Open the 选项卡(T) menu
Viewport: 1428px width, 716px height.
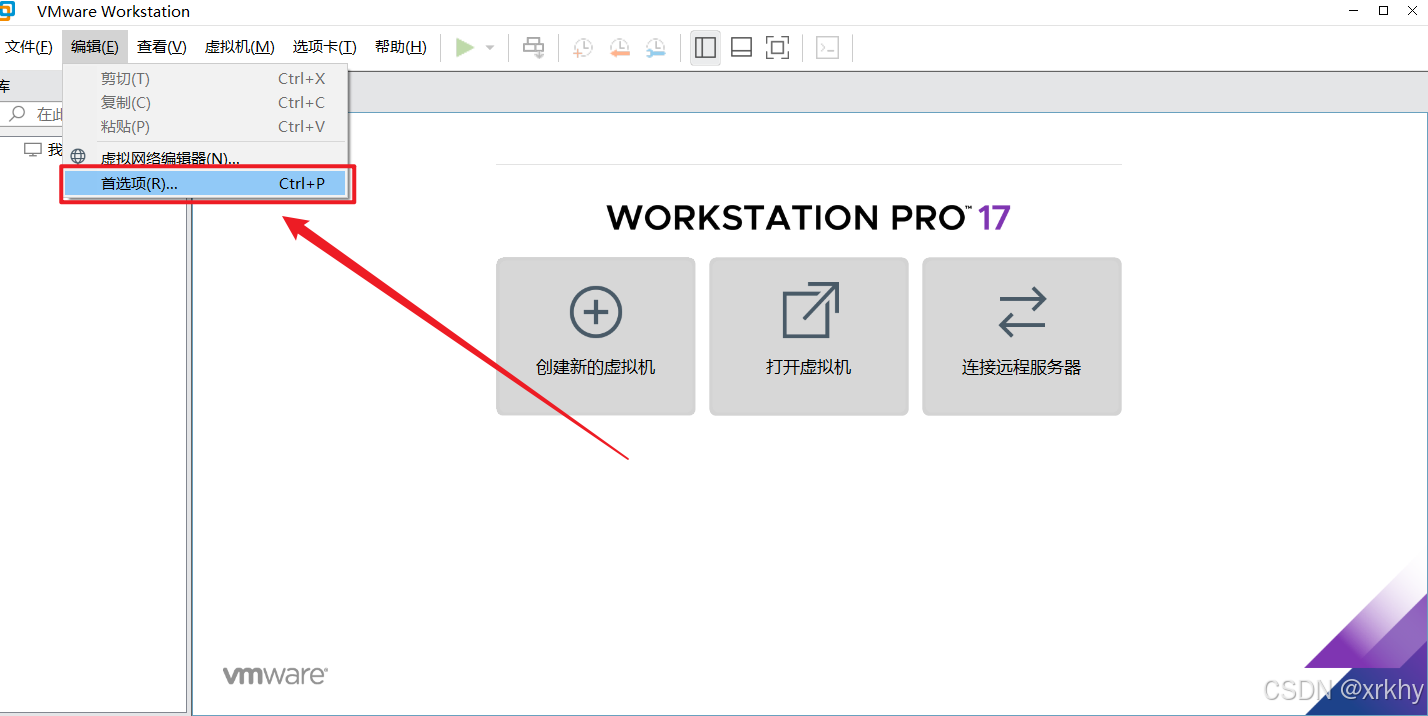coord(325,47)
